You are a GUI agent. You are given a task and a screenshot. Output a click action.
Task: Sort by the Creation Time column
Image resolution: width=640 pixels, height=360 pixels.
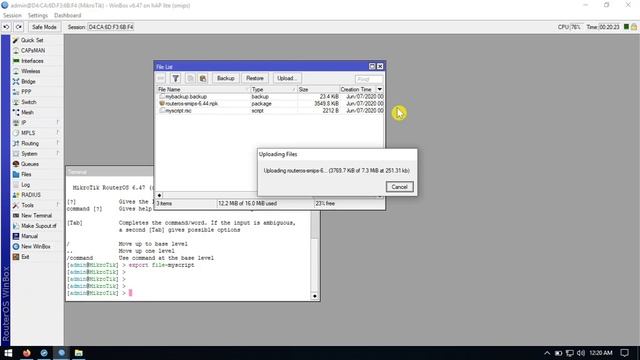(x=358, y=89)
